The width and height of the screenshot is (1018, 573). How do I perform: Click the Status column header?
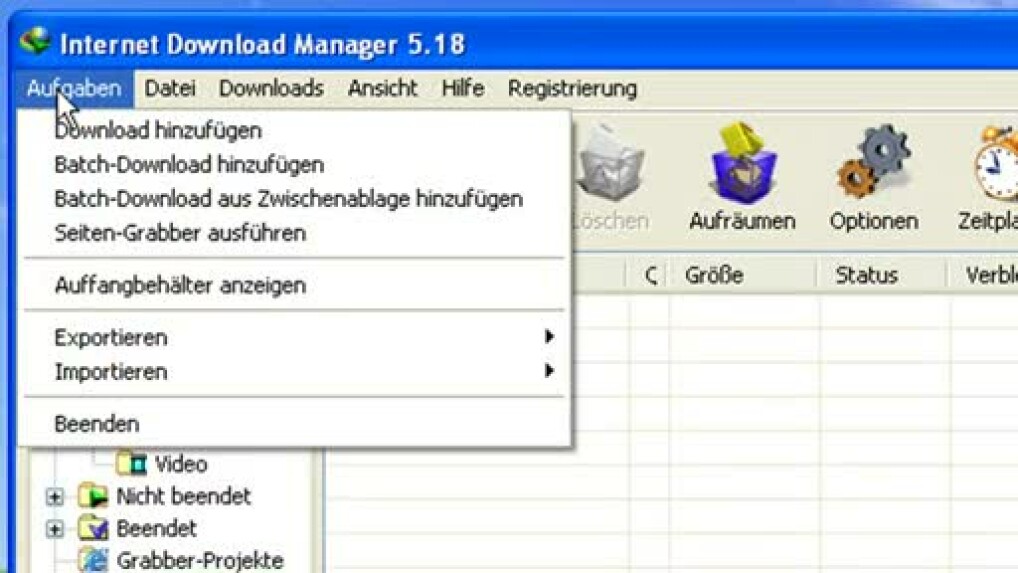click(866, 275)
